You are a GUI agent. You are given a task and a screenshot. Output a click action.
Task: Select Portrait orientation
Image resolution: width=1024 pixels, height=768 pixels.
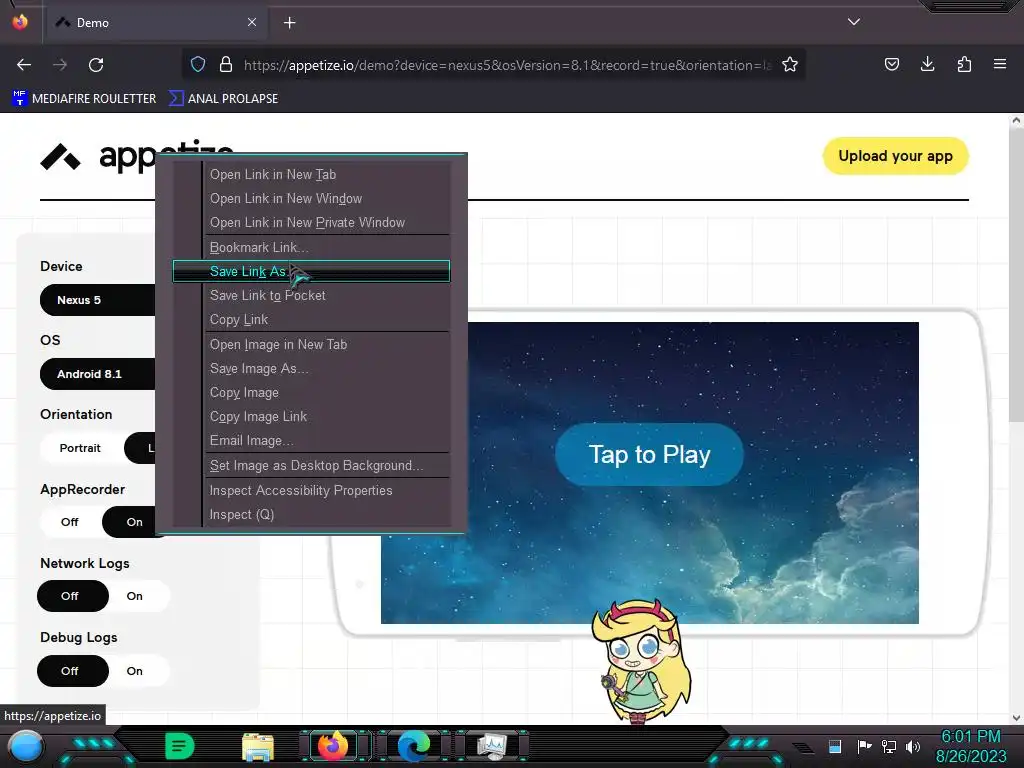80,448
